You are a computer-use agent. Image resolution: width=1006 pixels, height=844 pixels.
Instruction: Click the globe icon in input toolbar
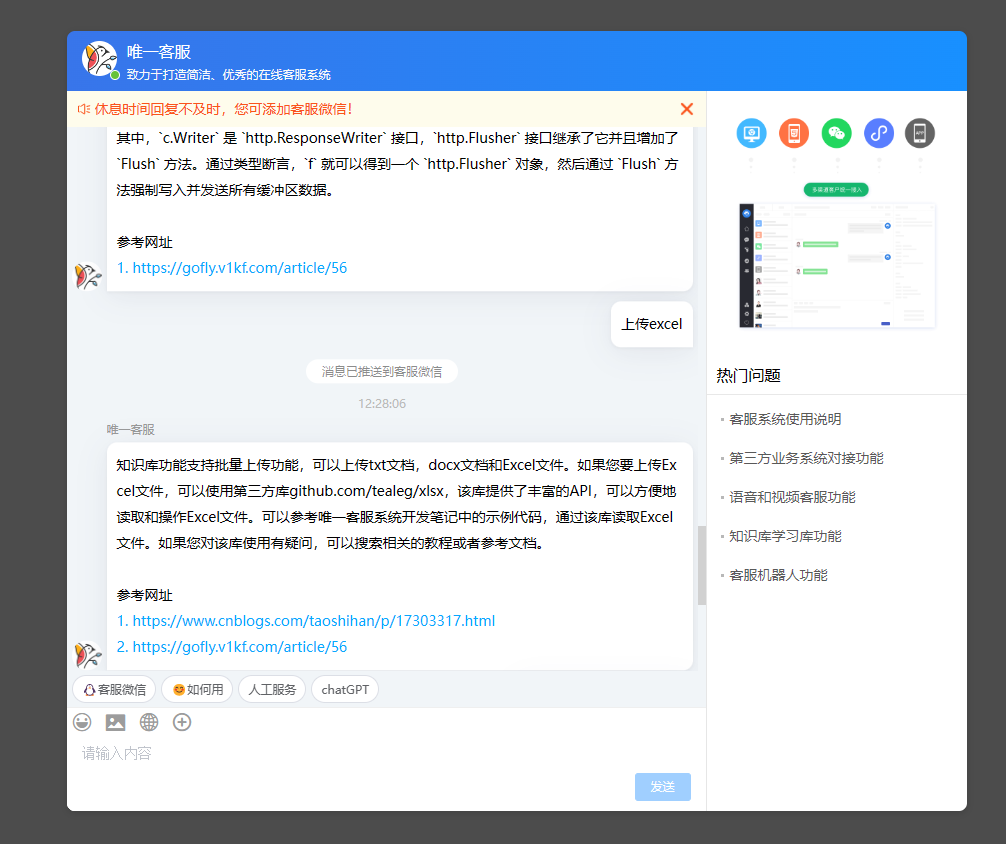point(149,722)
